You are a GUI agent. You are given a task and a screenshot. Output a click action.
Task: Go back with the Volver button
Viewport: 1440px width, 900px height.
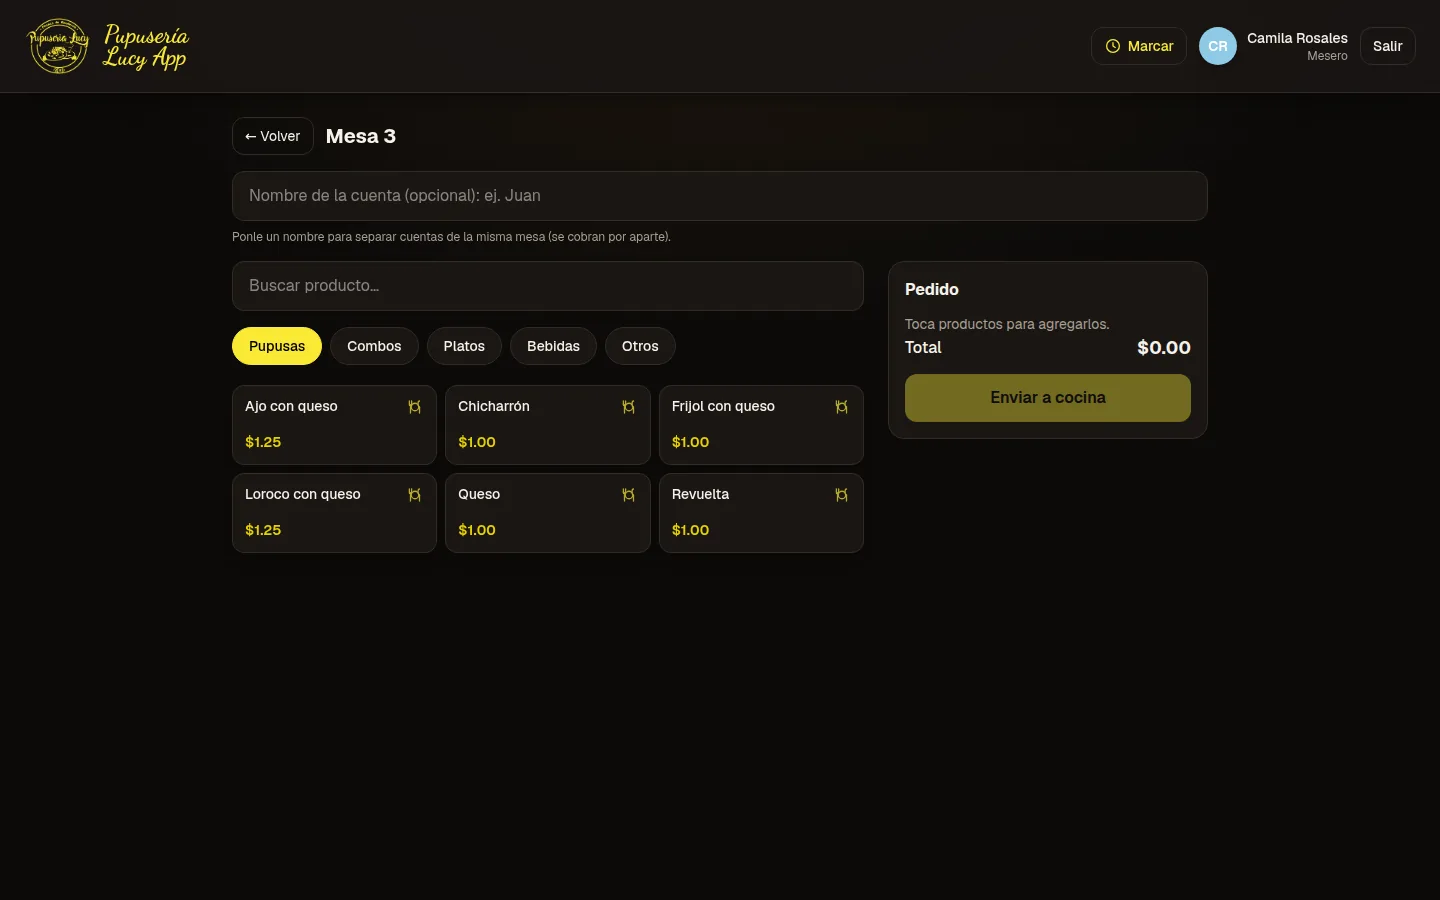273,136
